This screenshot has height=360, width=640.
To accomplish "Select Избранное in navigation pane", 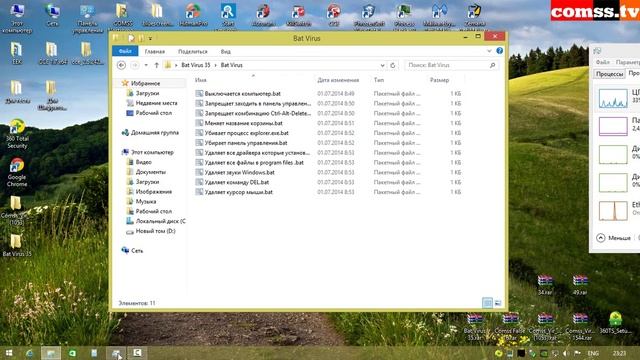I will pyautogui.click(x=145, y=83).
